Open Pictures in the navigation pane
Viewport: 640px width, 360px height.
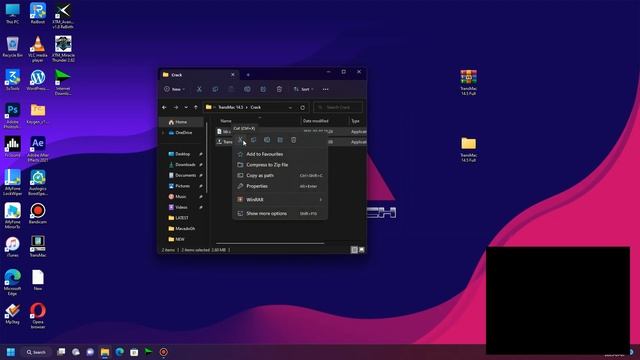coord(182,186)
